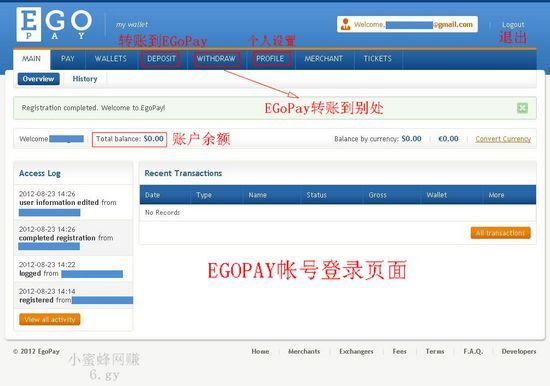This screenshot has height=386, width=550.
Task: Select the Overview sub-tab
Action: click(x=39, y=79)
